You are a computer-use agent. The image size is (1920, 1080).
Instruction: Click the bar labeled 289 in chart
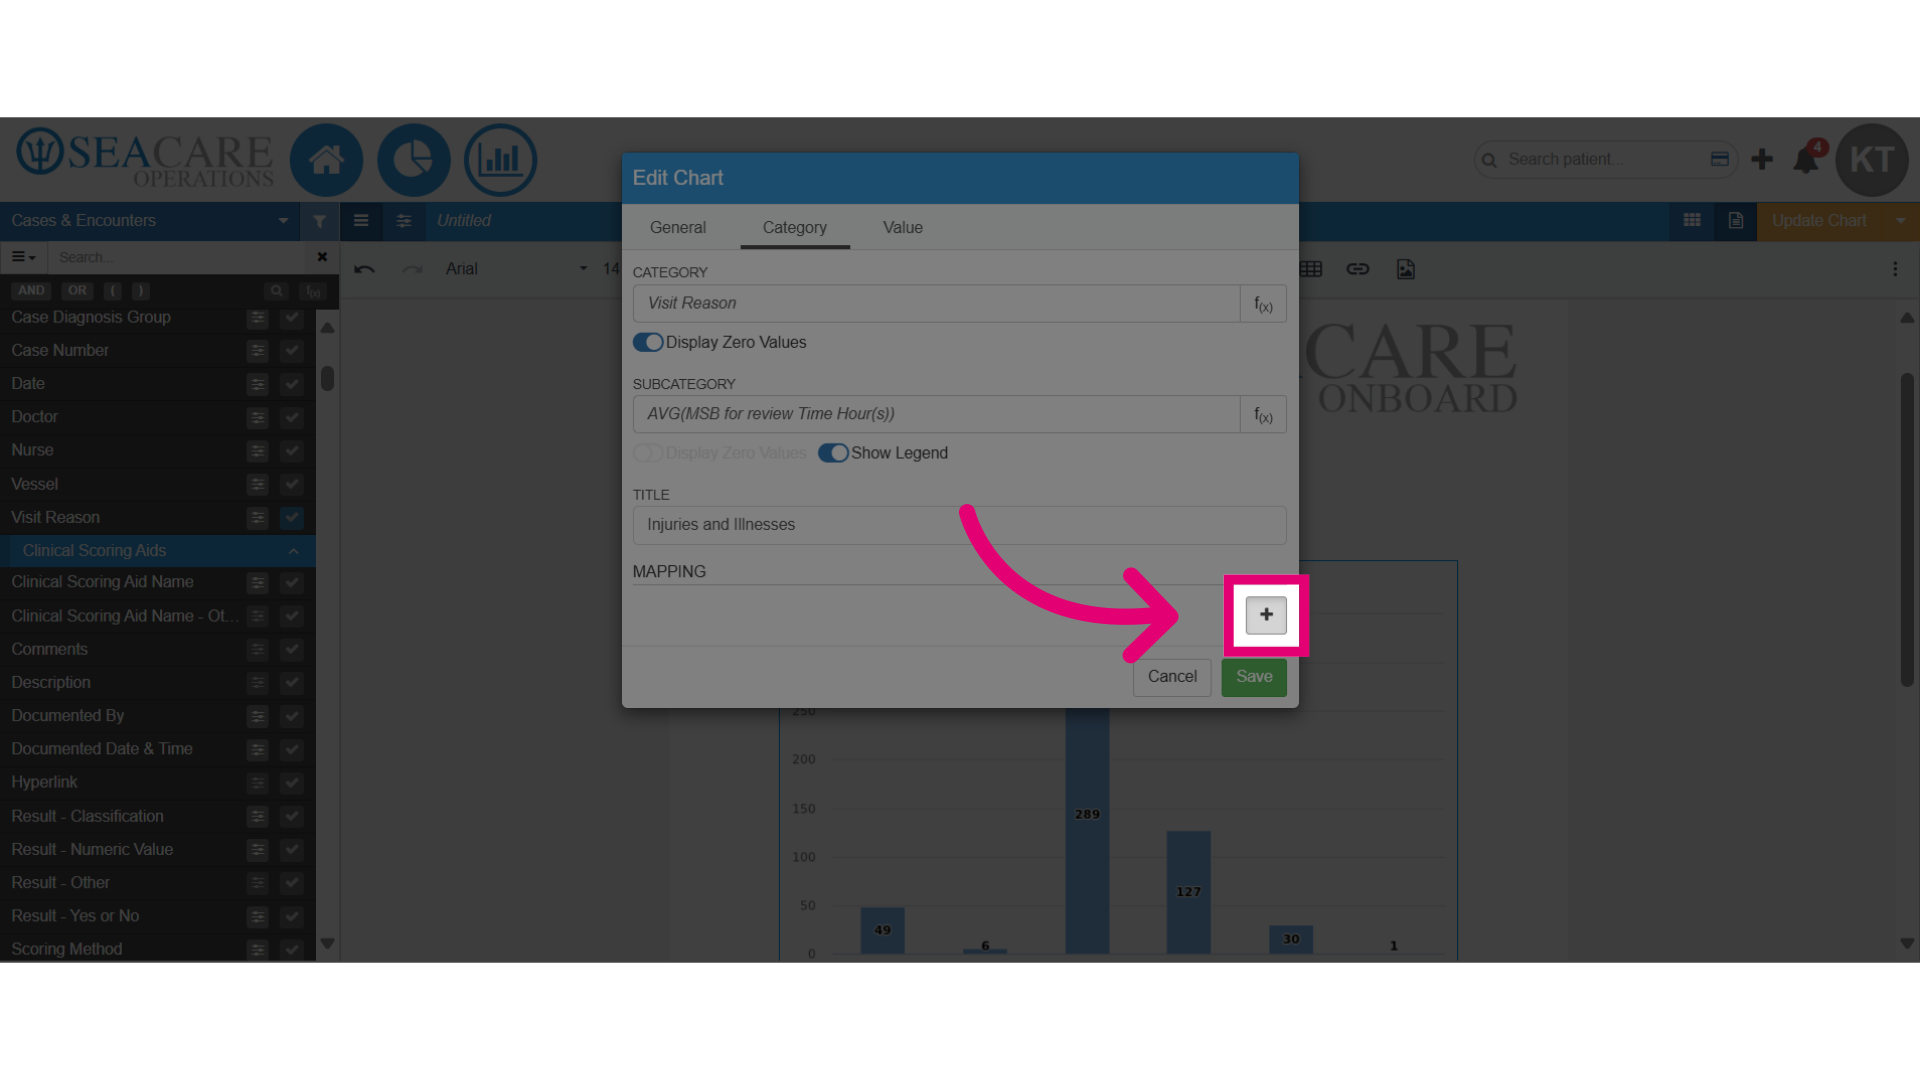click(1087, 830)
